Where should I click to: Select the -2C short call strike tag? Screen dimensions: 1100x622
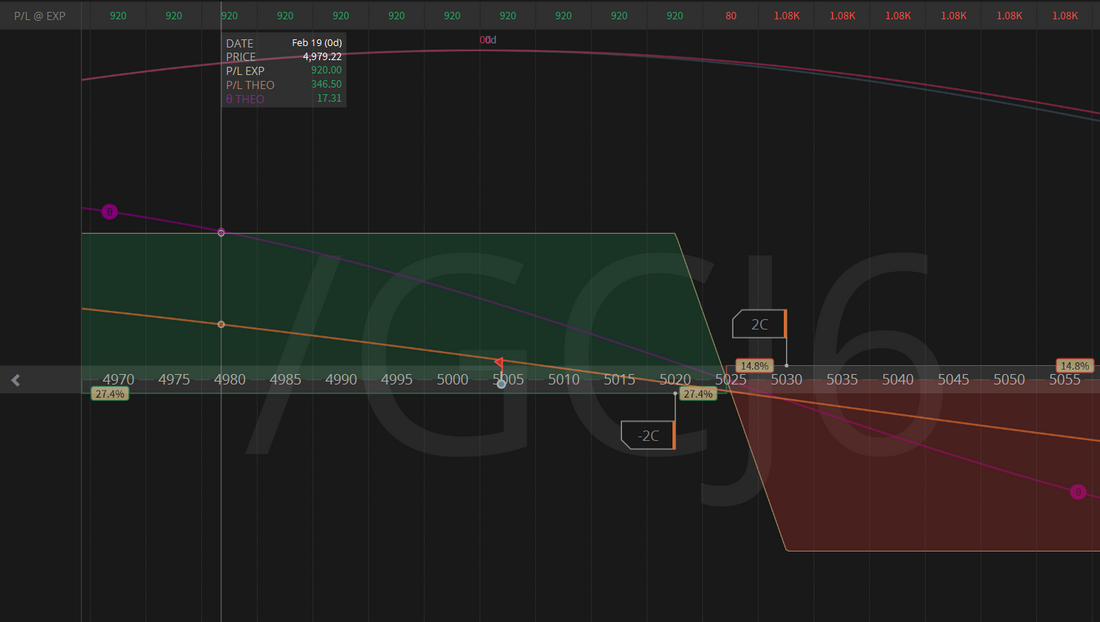pos(648,435)
